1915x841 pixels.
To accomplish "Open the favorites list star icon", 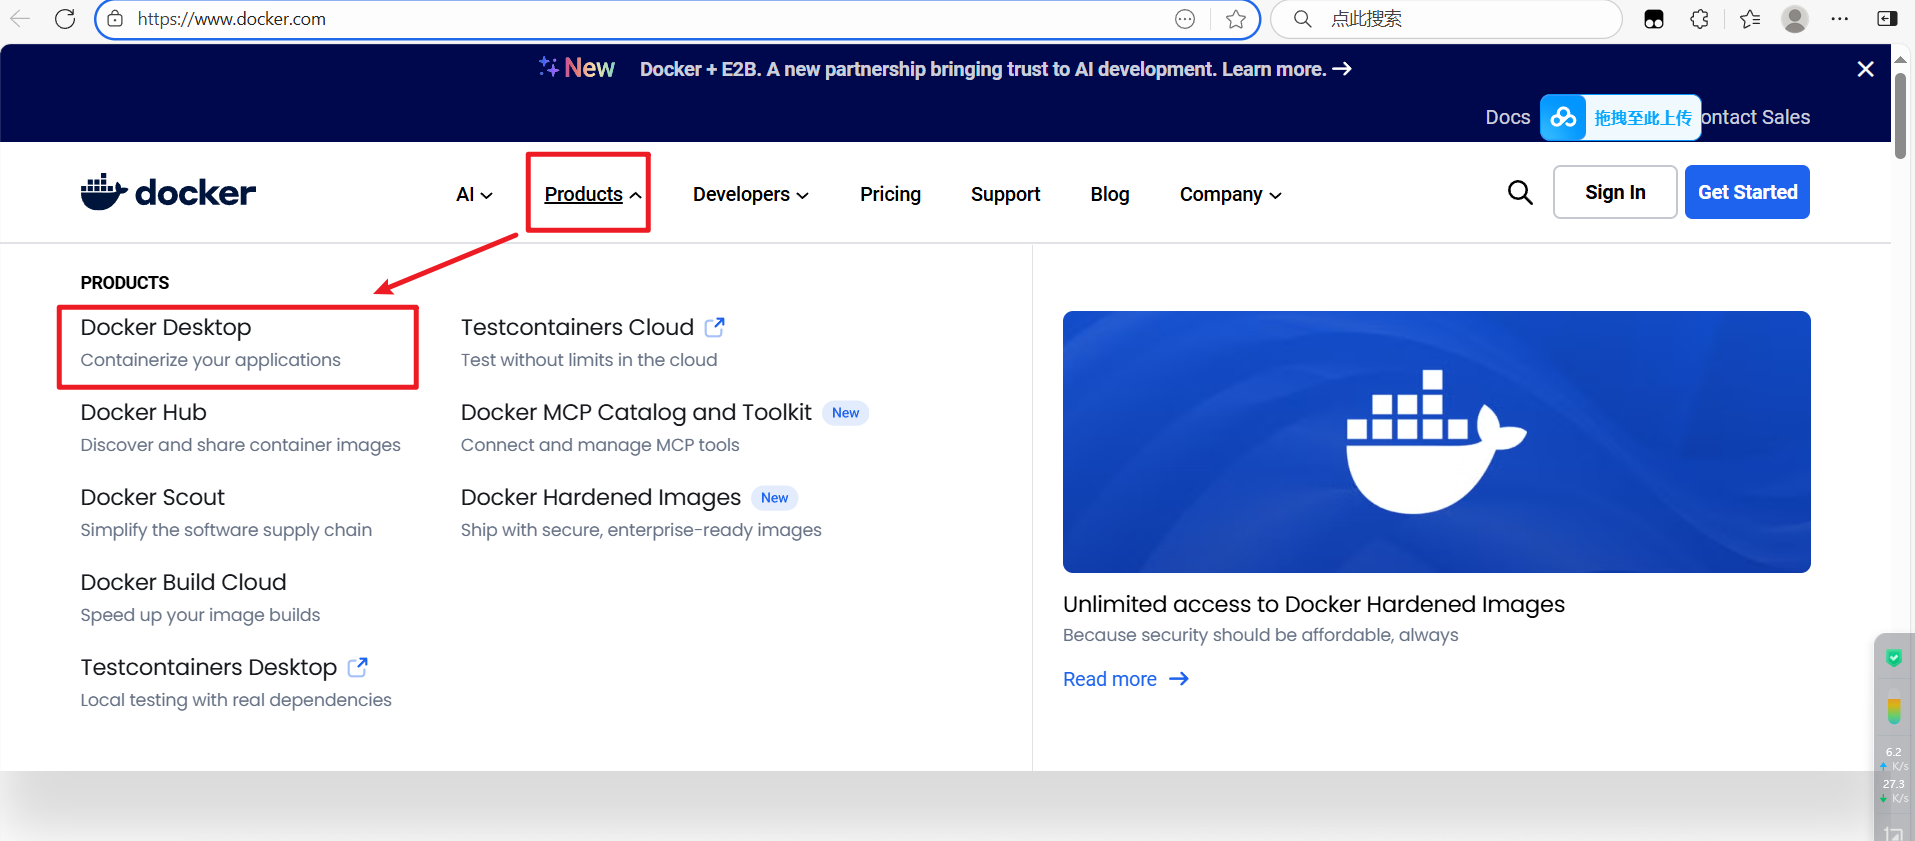I will 1749,19.
